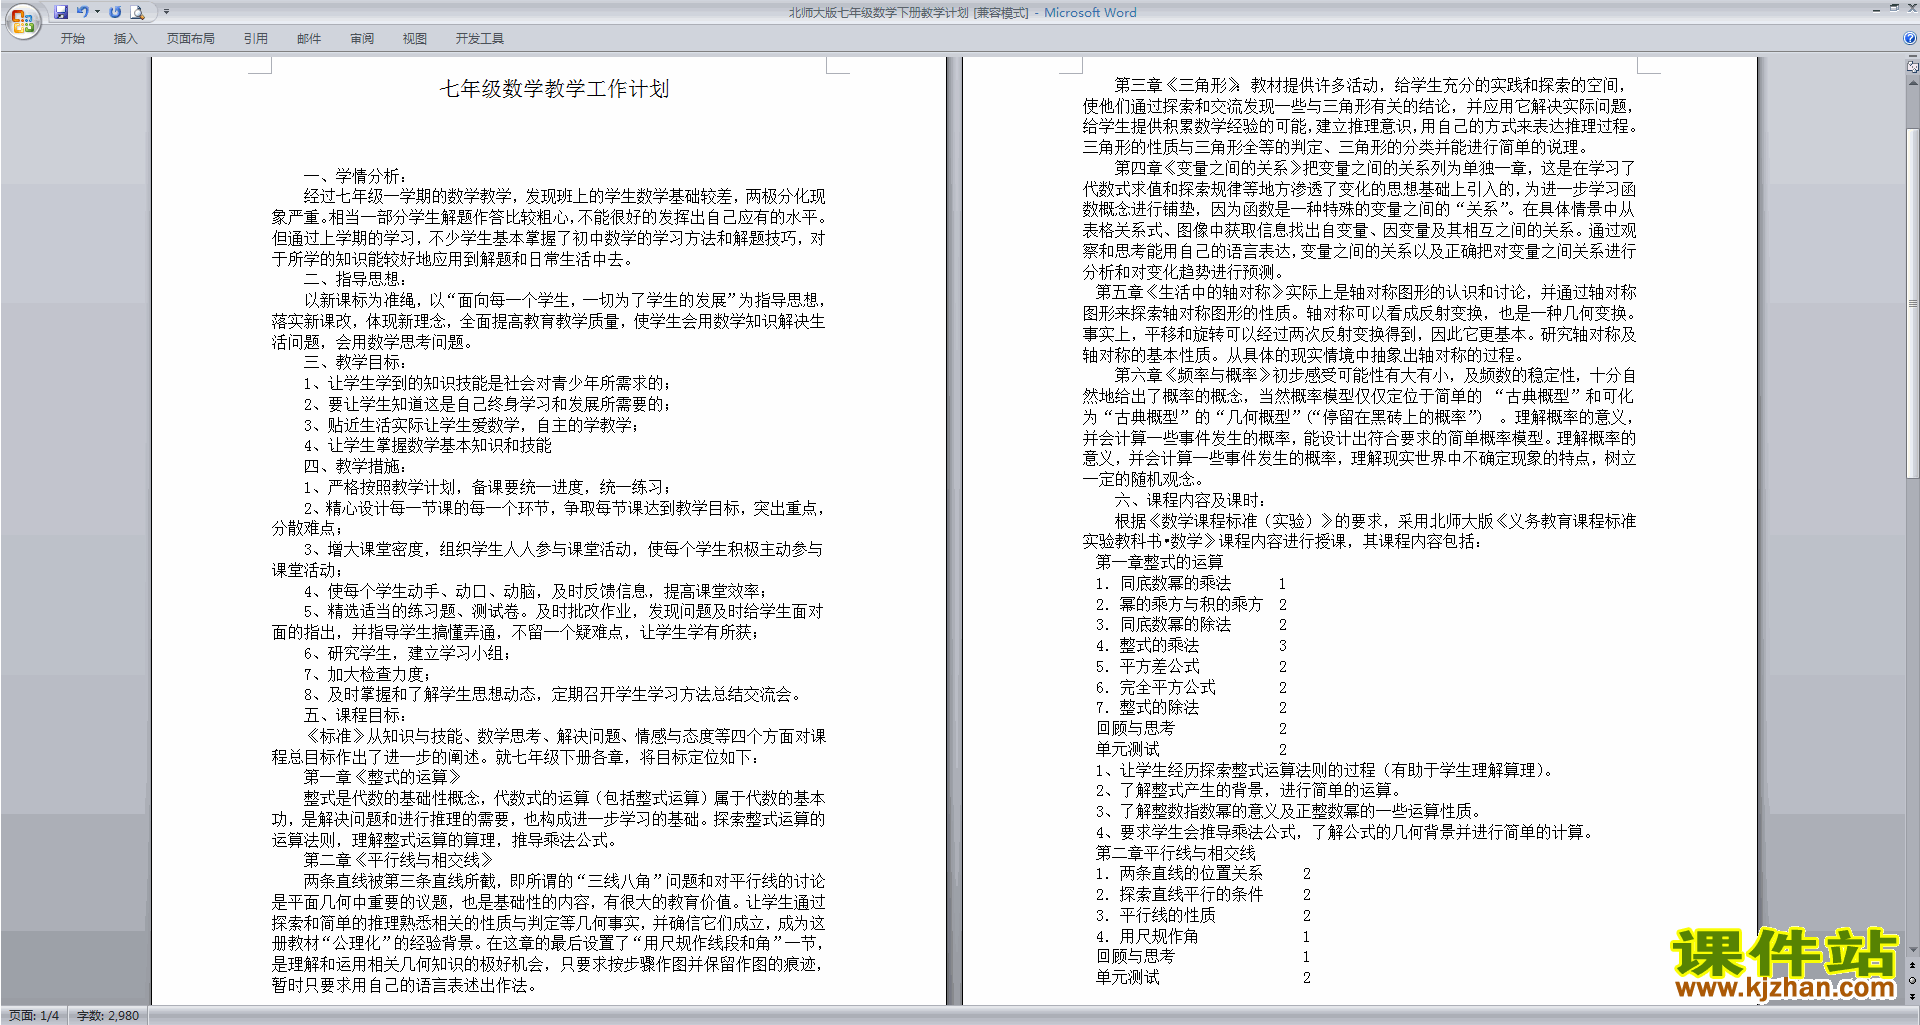Click the line 第二章平行线与相交线
1920x1025 pixels.
(x=1175, y=853)
